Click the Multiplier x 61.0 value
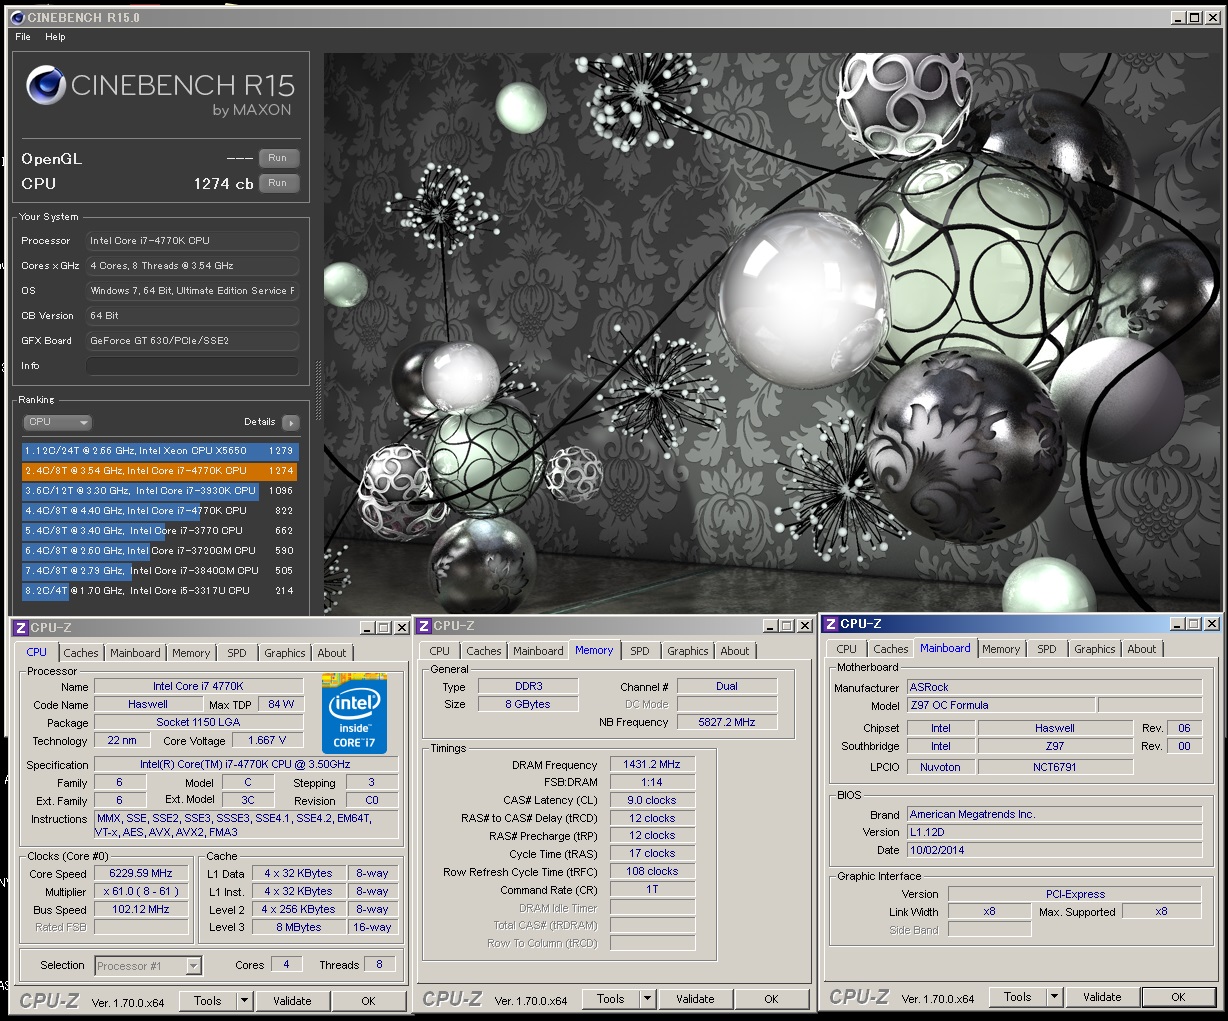This screenshot has height=1021, width=1228. pos(141,891)
